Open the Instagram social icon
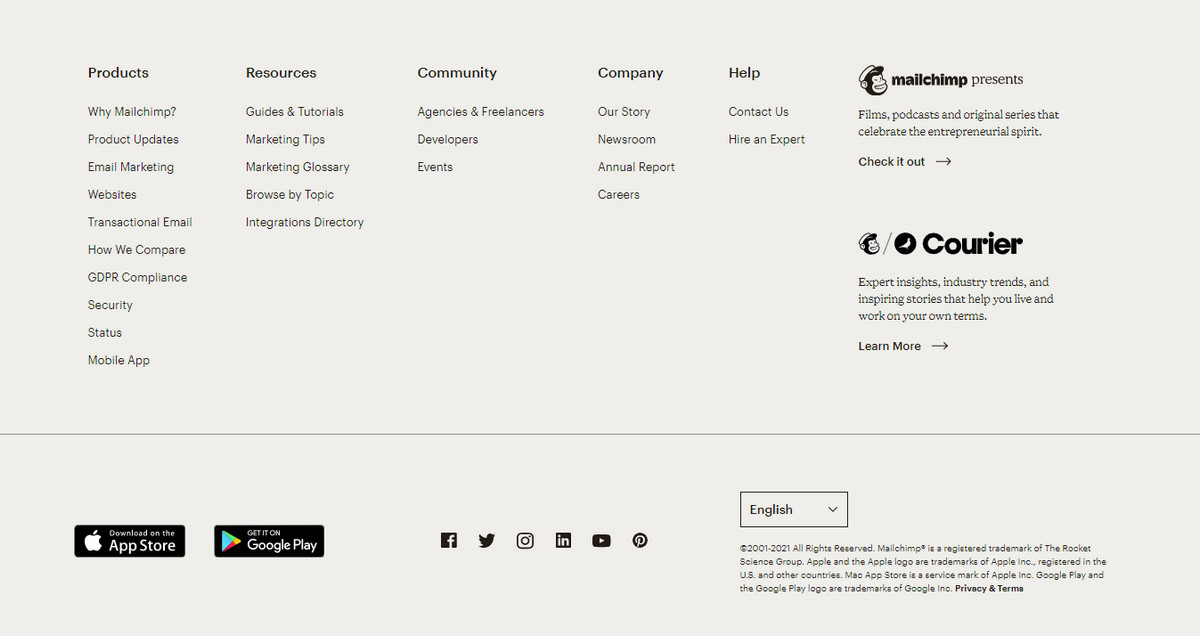 525,540
